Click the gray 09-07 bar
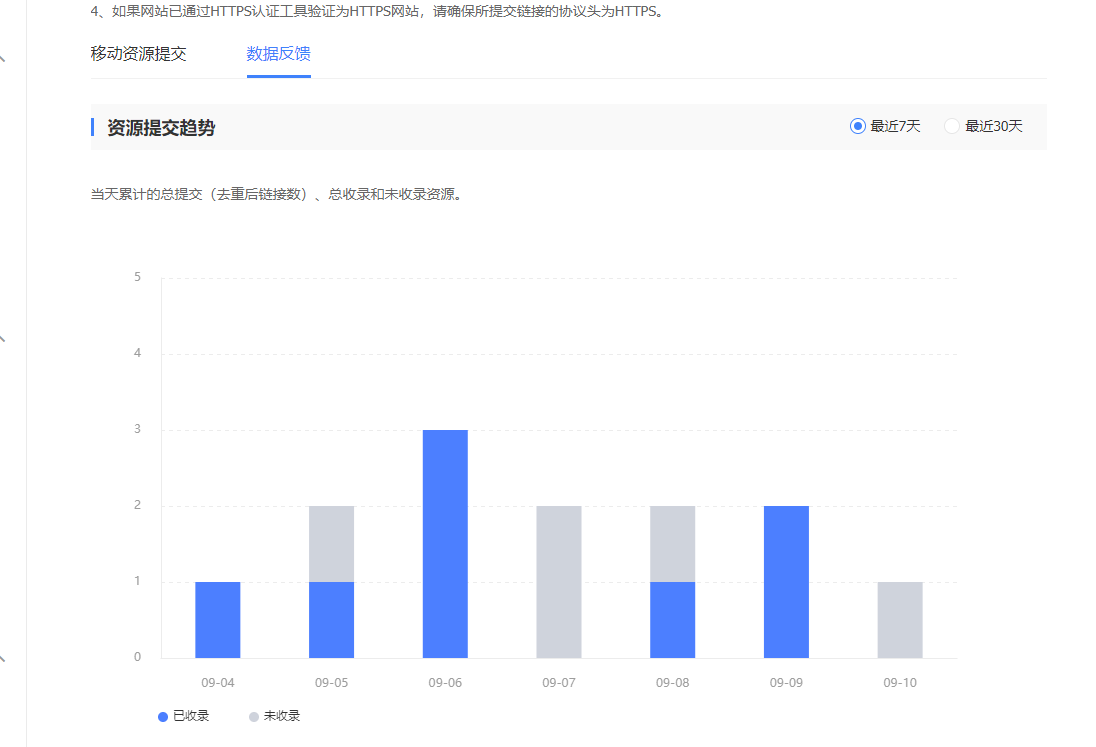 point(559,581)
